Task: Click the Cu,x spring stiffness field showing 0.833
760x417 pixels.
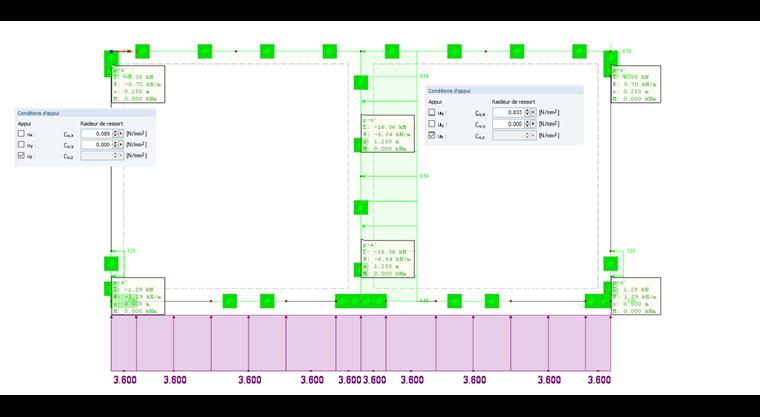Action: point(508,112)
